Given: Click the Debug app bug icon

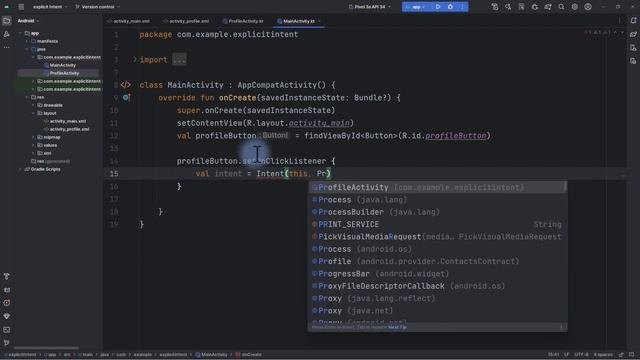Looking at the screenshot, I should point(450,7).
